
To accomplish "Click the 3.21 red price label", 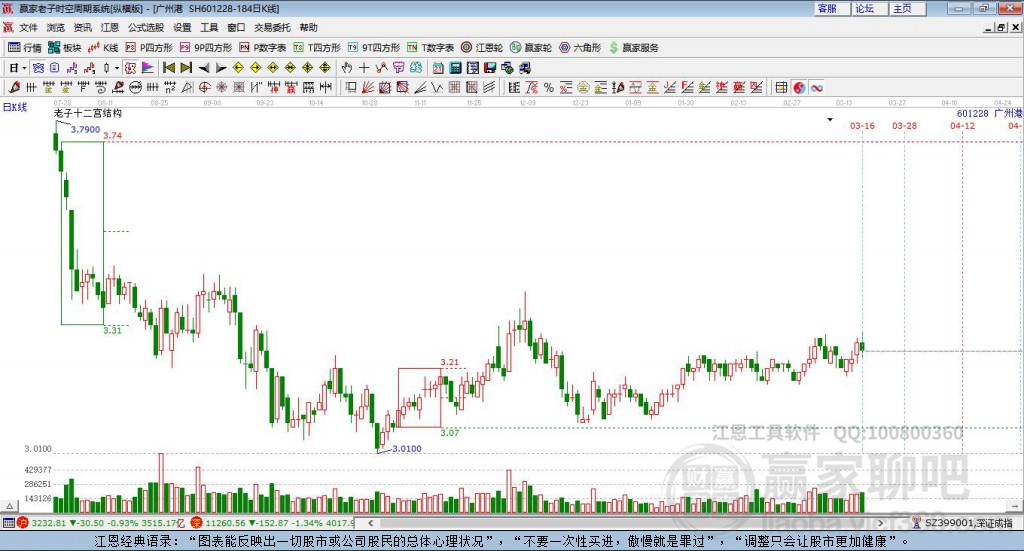I will [449, 362].
